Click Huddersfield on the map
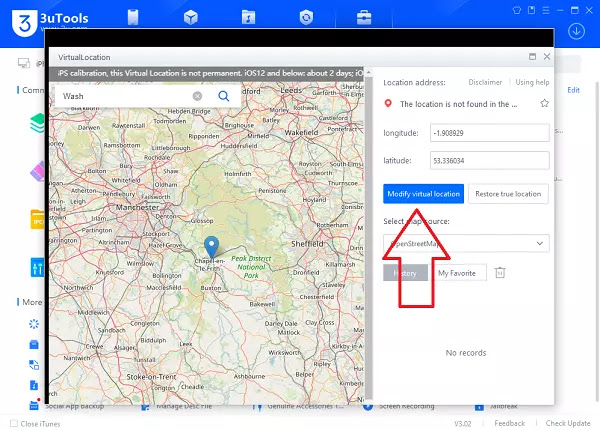 click(x=239, y=146)
